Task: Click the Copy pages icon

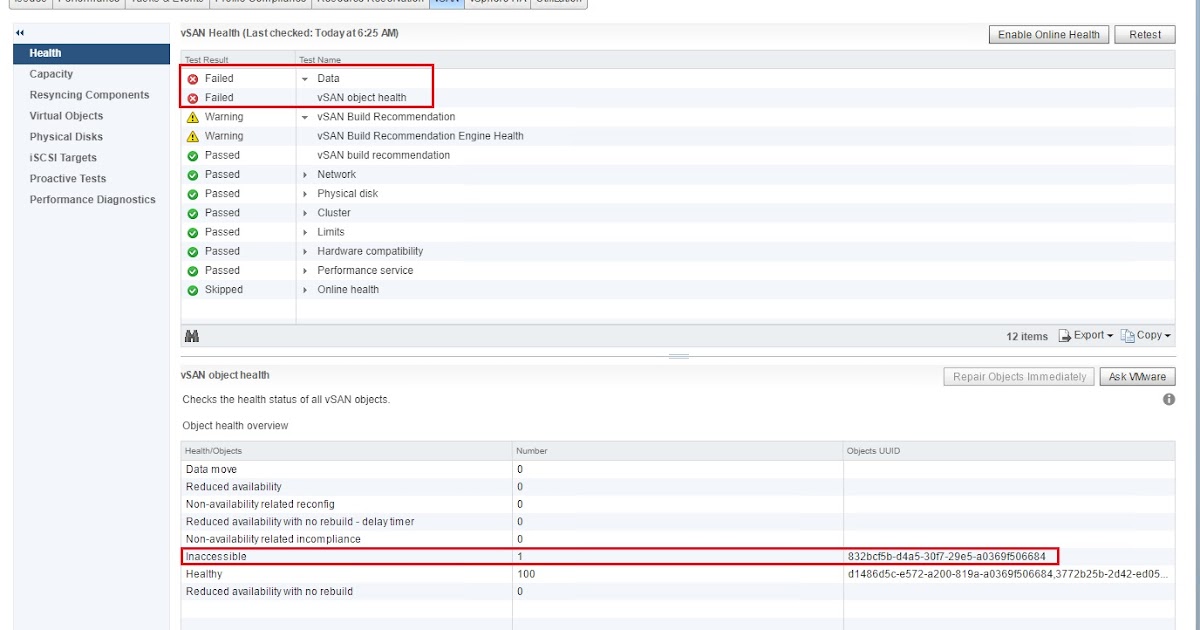Action: point(1128,334)
